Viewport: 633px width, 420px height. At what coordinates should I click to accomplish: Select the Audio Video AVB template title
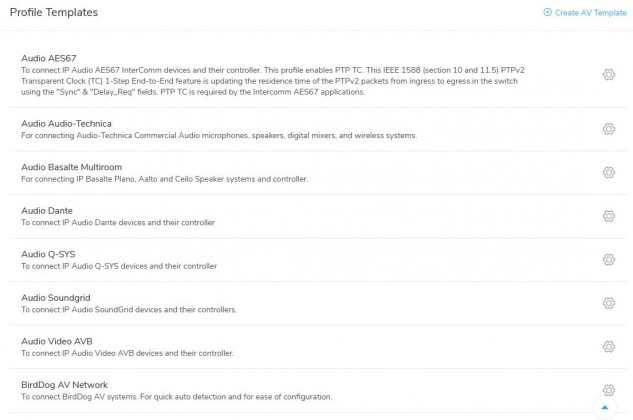click(x=57, y=342)
